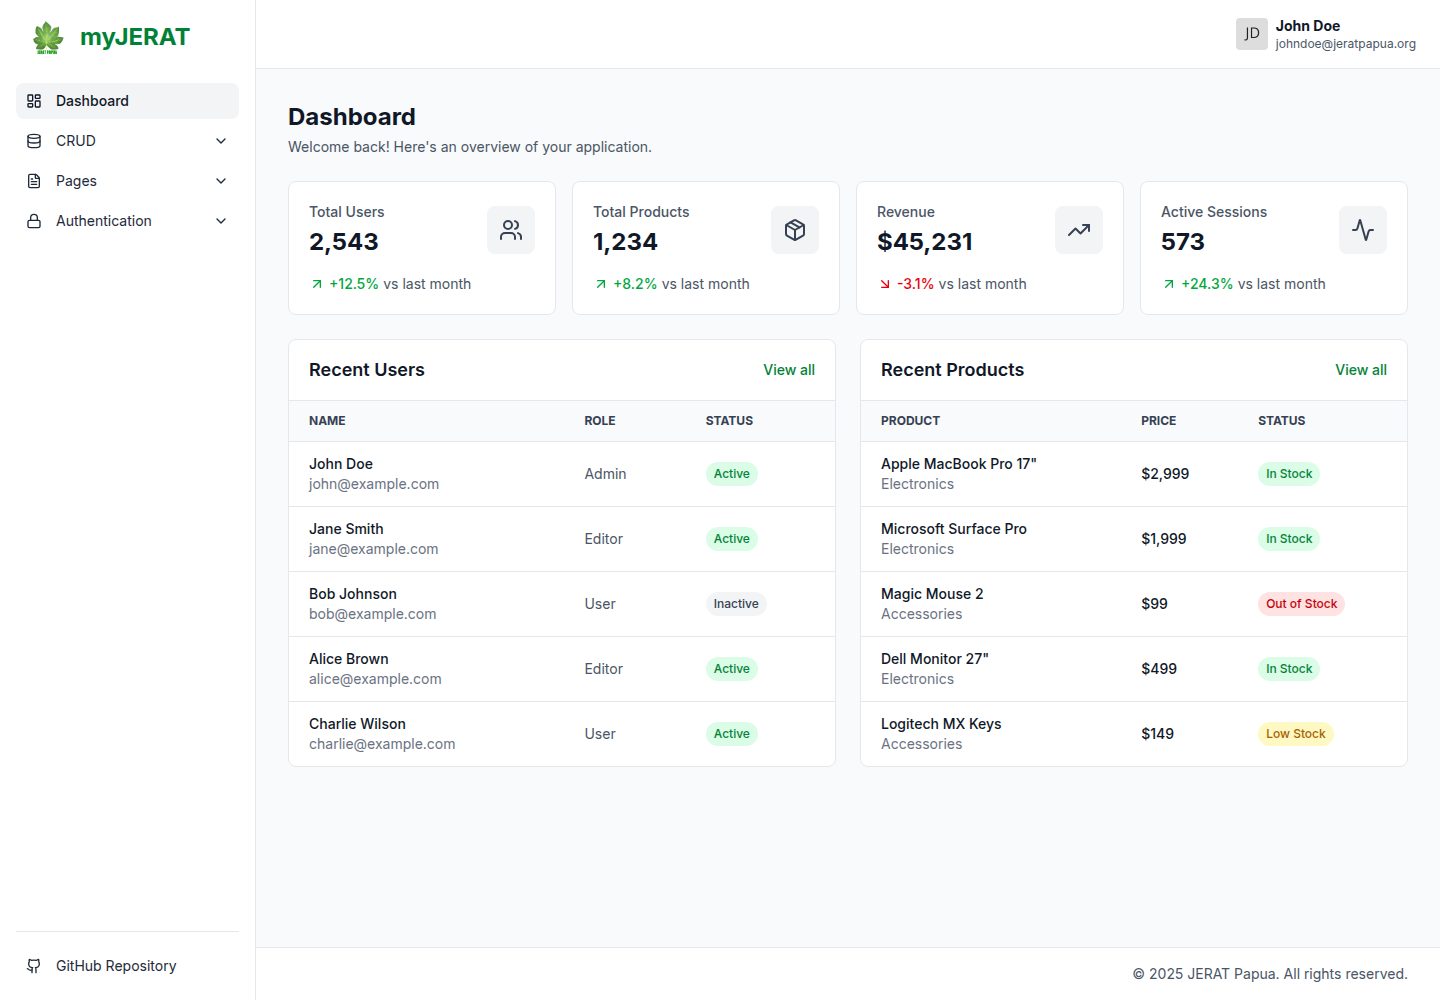The height and width of the screenshot is (1000, 1440).
Task: Click alice@example.com email
Action: tap(375, 679)
